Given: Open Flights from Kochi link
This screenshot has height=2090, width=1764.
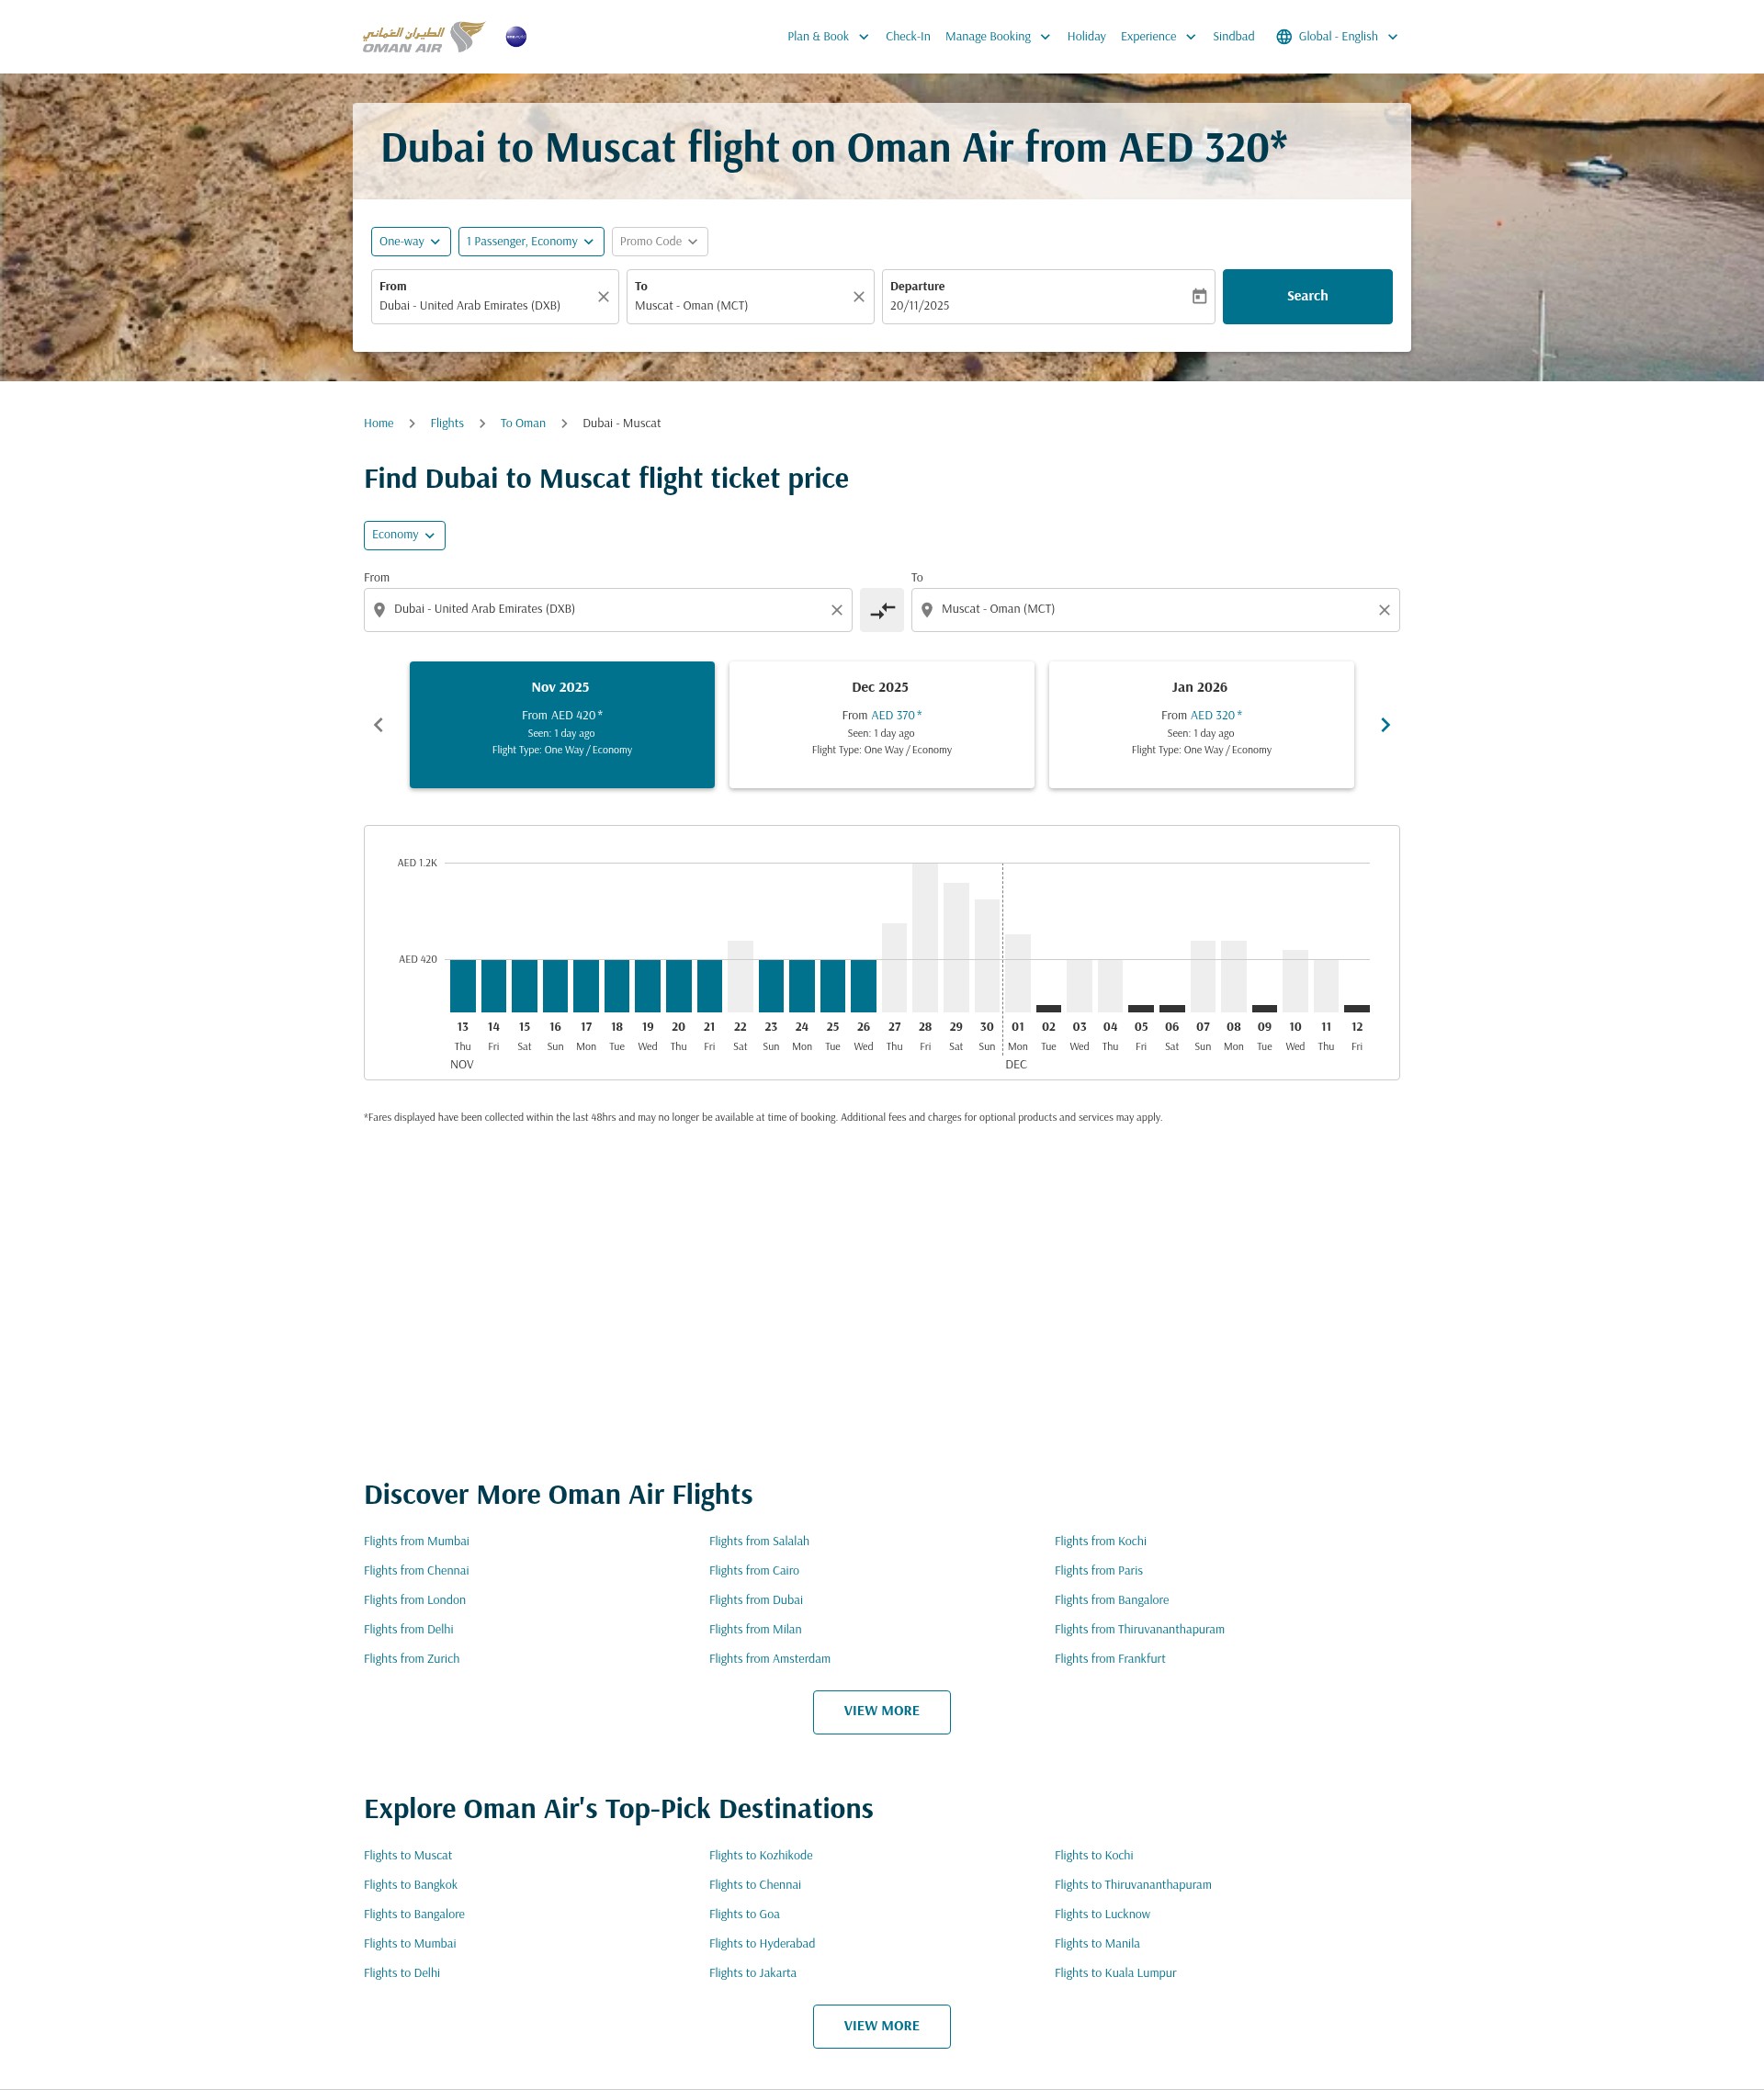Looking at the screenshot, I should [x=1100, y=1542].
